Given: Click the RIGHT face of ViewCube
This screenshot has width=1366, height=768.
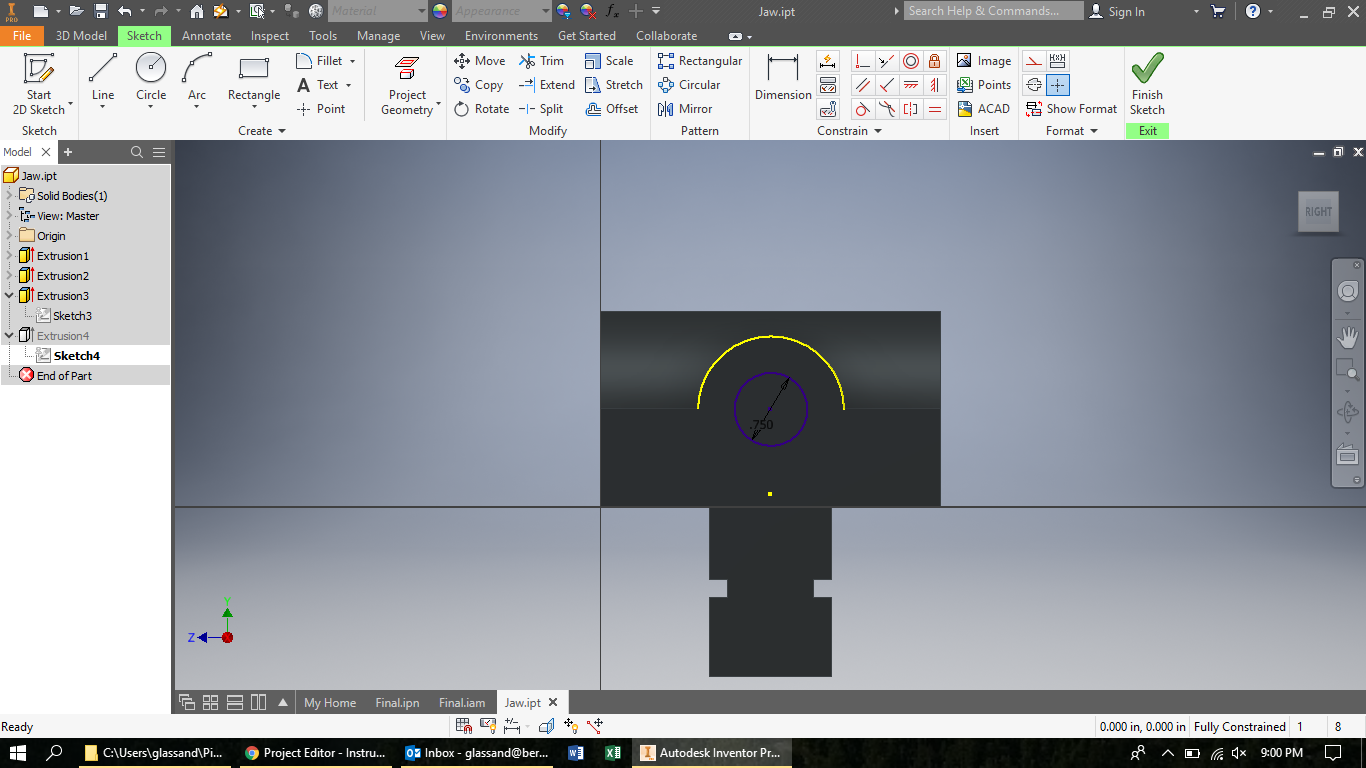Looking at the screenshot, I should click(1318, 211).
